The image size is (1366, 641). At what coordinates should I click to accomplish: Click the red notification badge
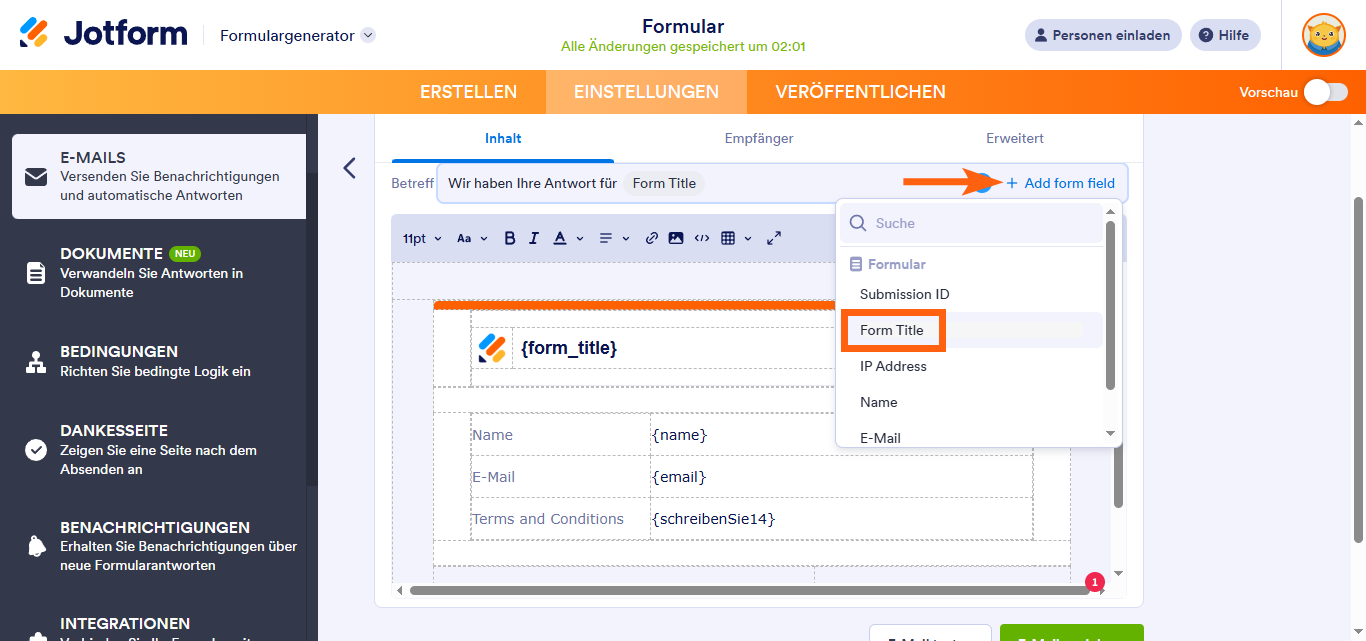pyautogui.click(x=1095, y=581)
